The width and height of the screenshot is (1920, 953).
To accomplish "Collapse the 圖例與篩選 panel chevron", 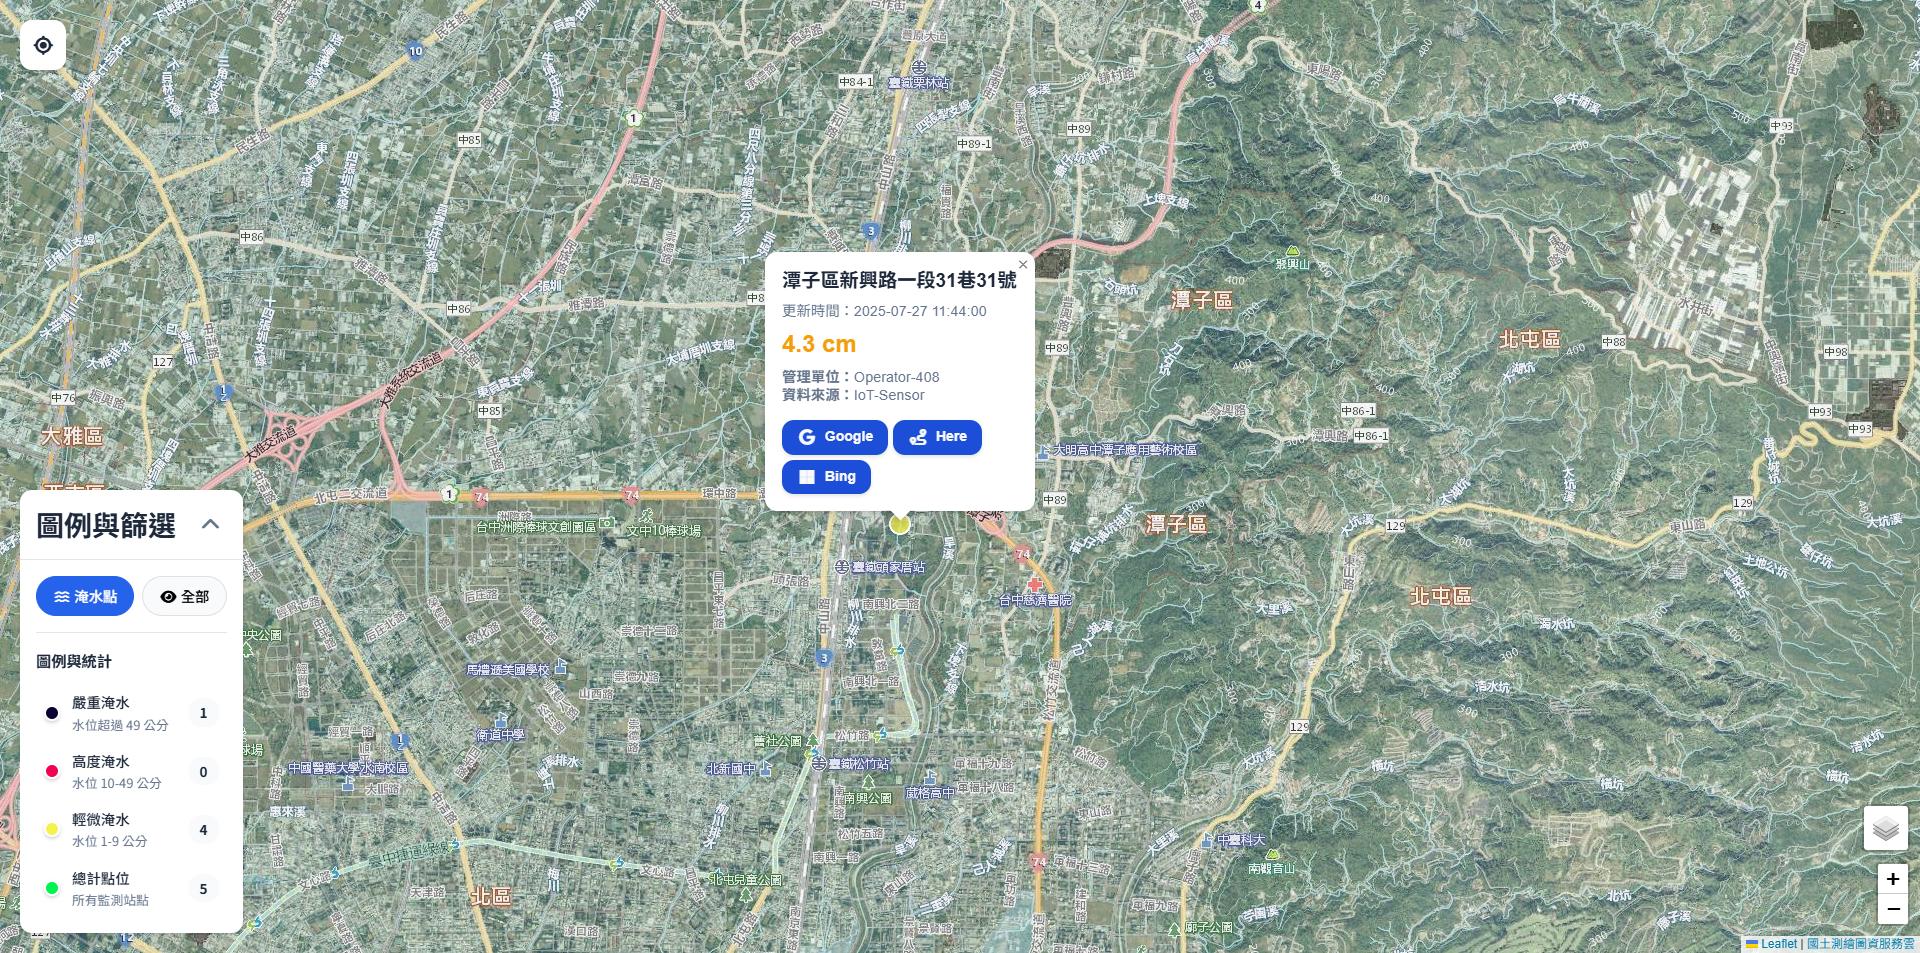I will pyautogui.click(x=210, y=524).
